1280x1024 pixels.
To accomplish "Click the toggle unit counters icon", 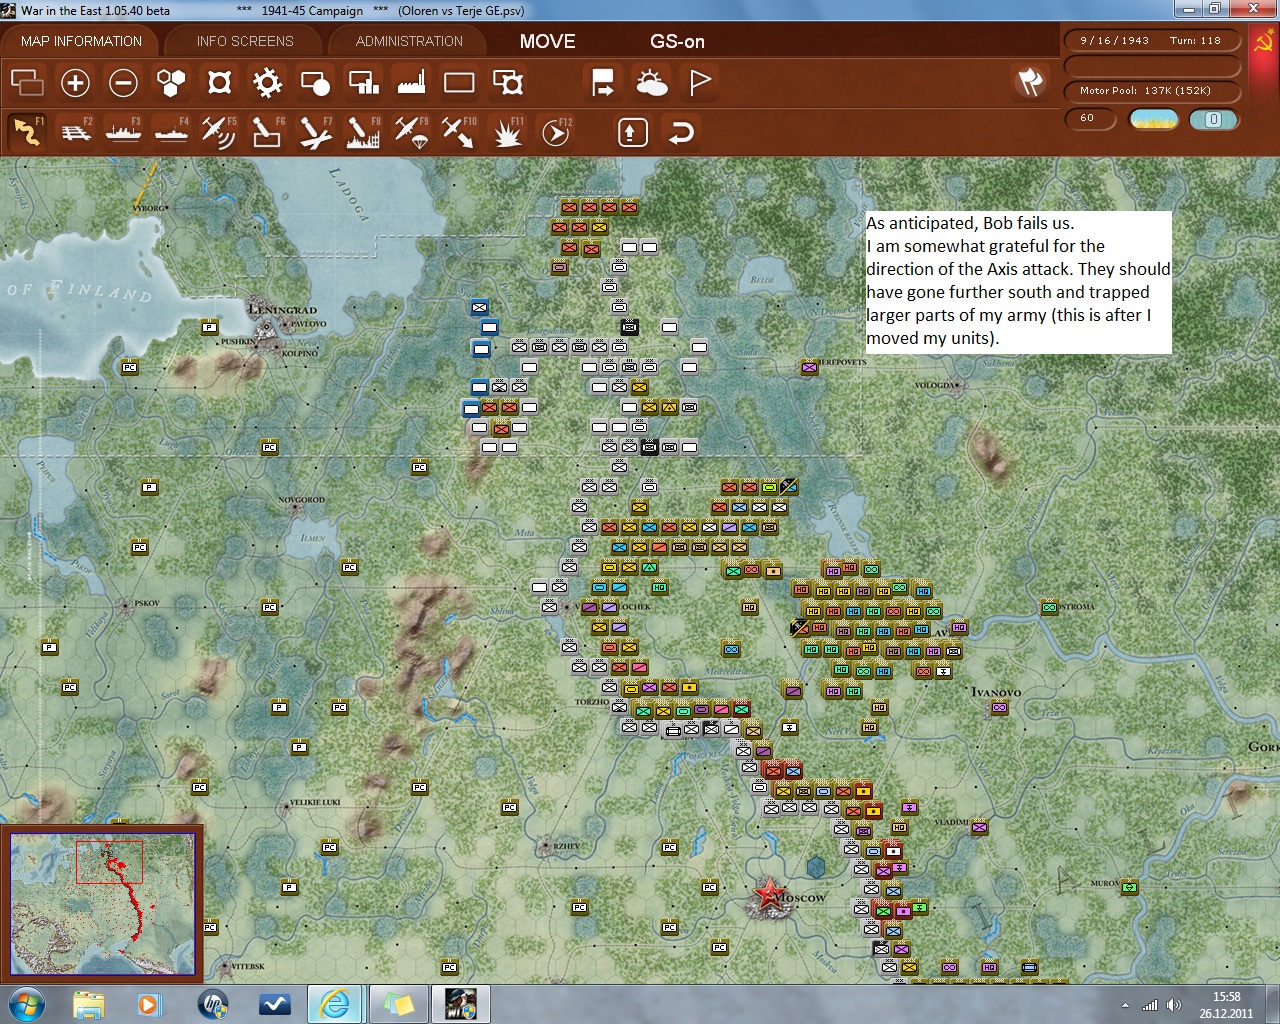I will (27, 82).
